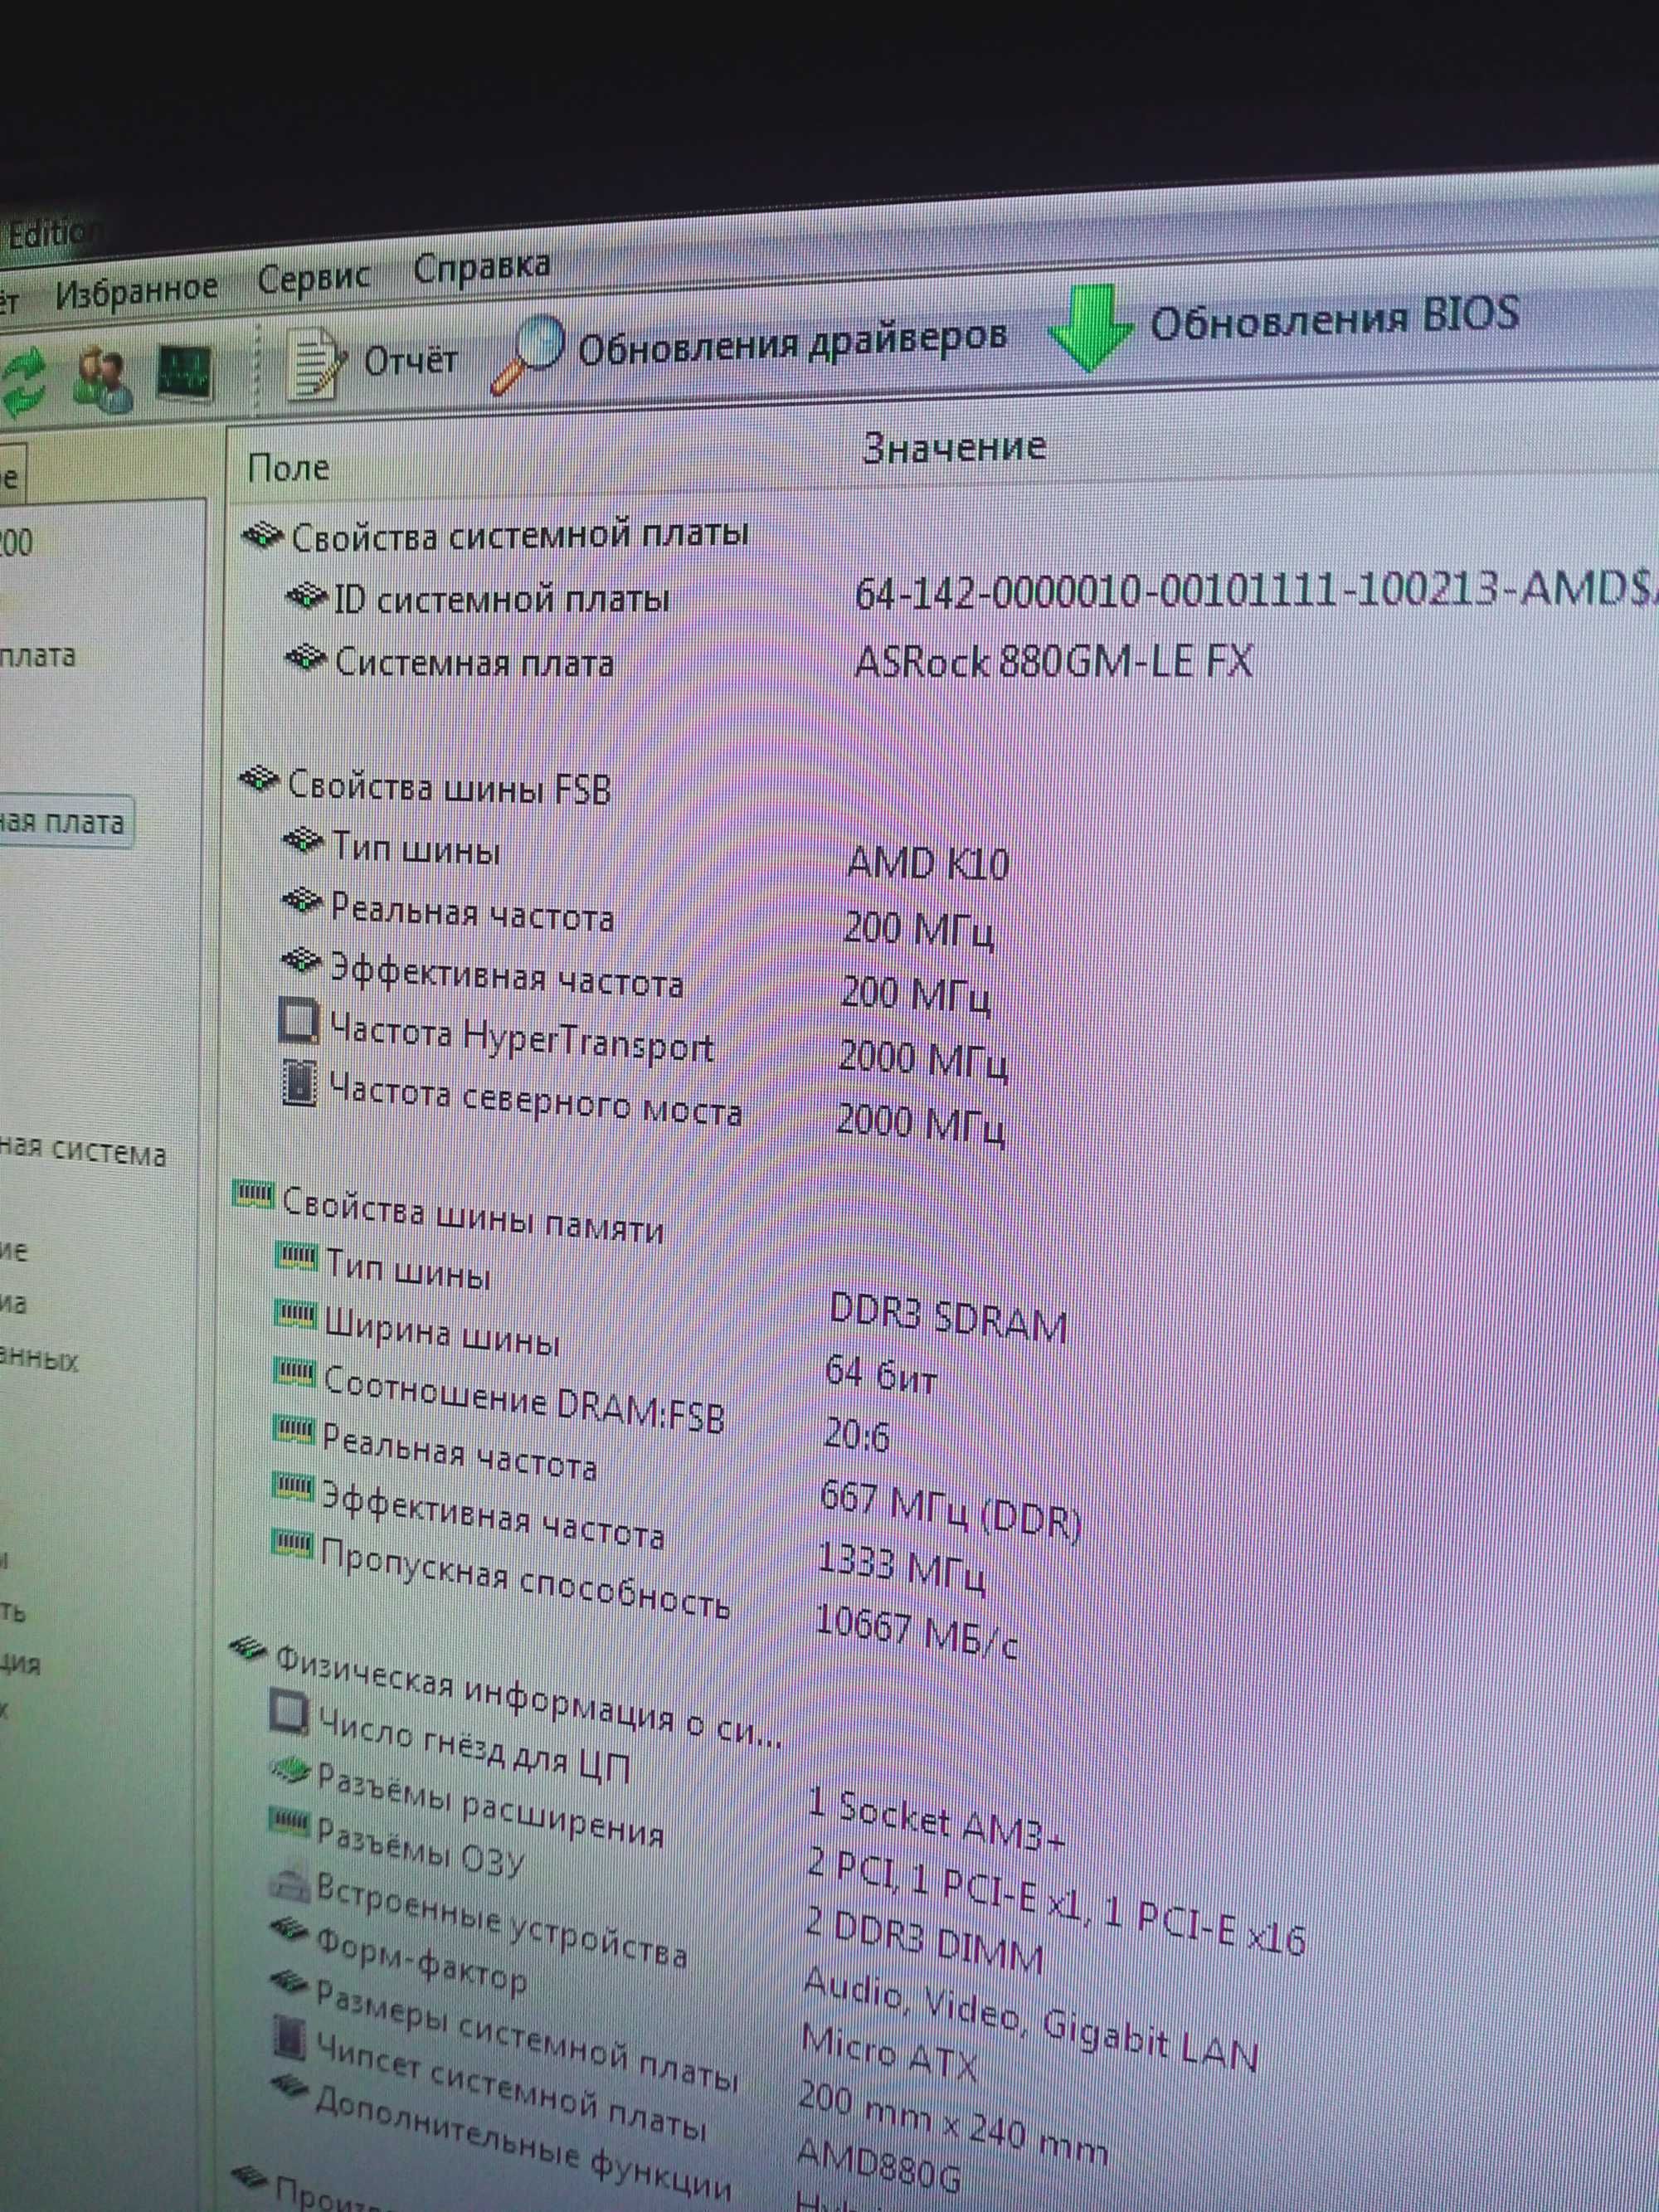Click Обновления драйверов in the toolbar
The image size is (1659, 2212).
pos(750,350)
